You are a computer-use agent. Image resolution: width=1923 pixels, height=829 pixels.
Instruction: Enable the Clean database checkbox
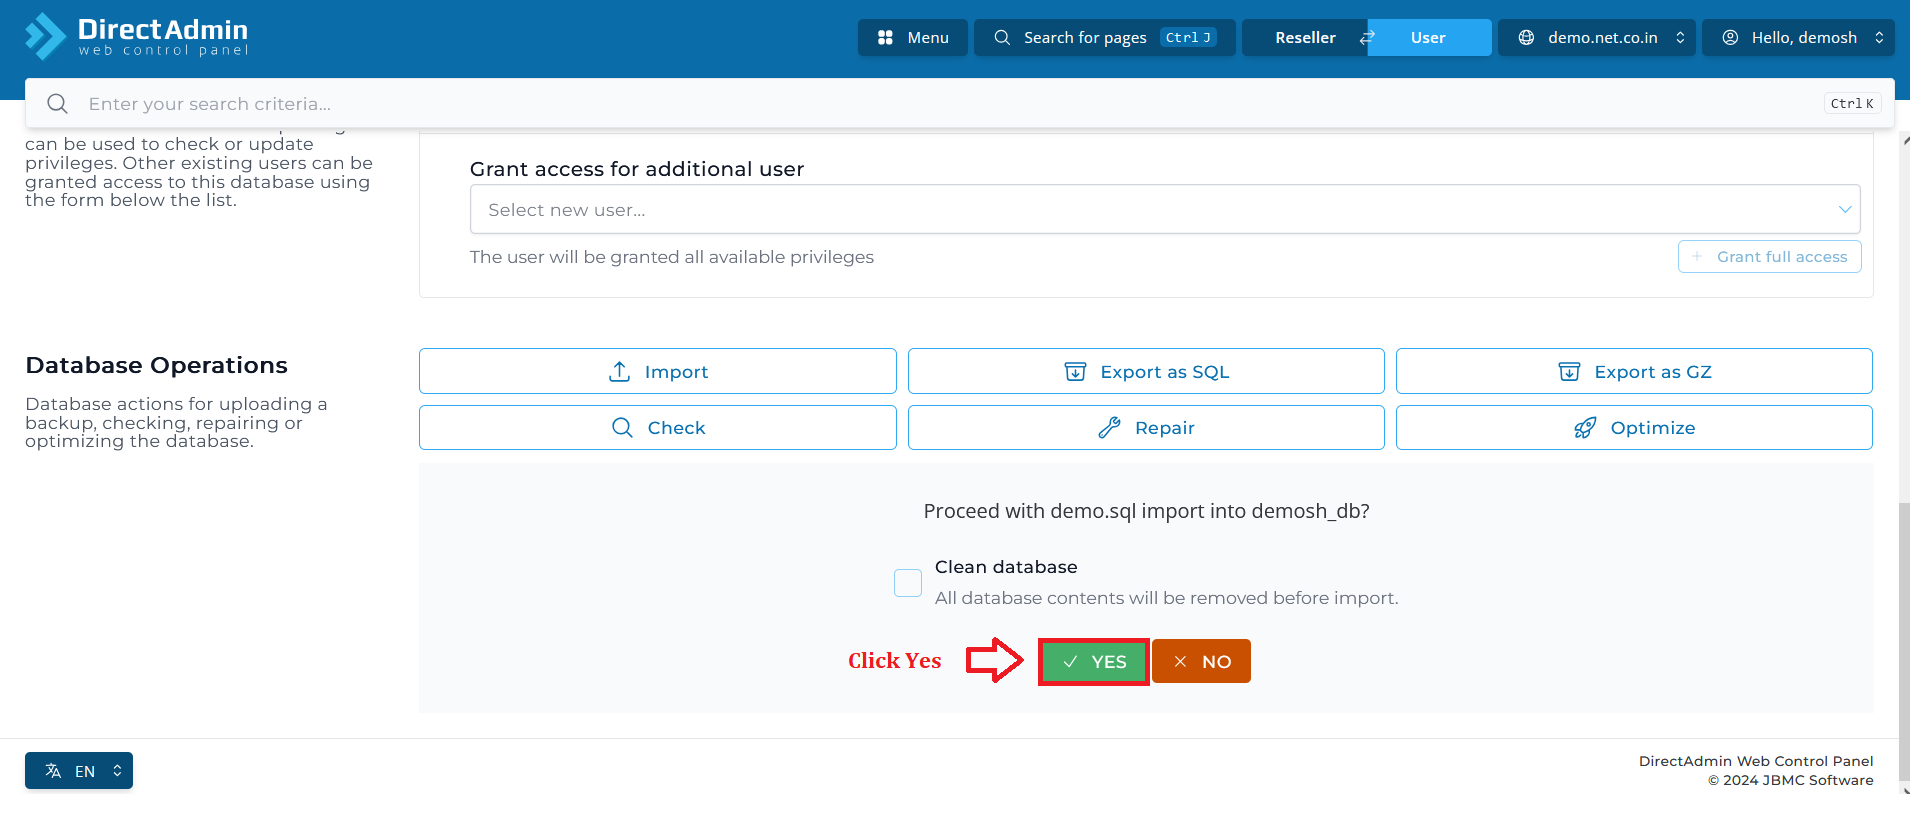pyautogui.click(x=908, y=582)
